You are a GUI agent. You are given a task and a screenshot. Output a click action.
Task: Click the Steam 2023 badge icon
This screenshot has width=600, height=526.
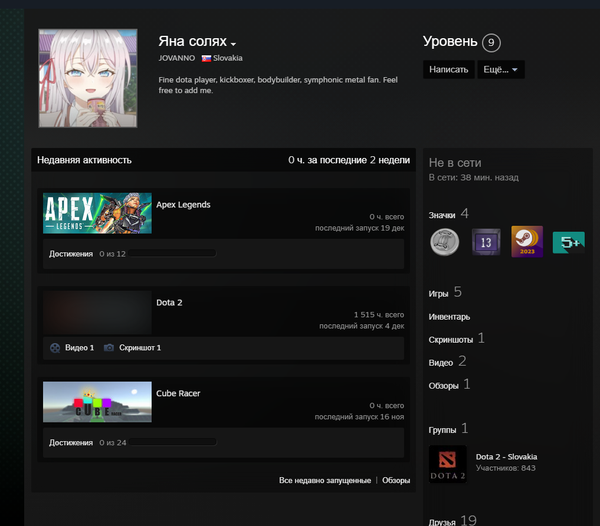point(526,242)
